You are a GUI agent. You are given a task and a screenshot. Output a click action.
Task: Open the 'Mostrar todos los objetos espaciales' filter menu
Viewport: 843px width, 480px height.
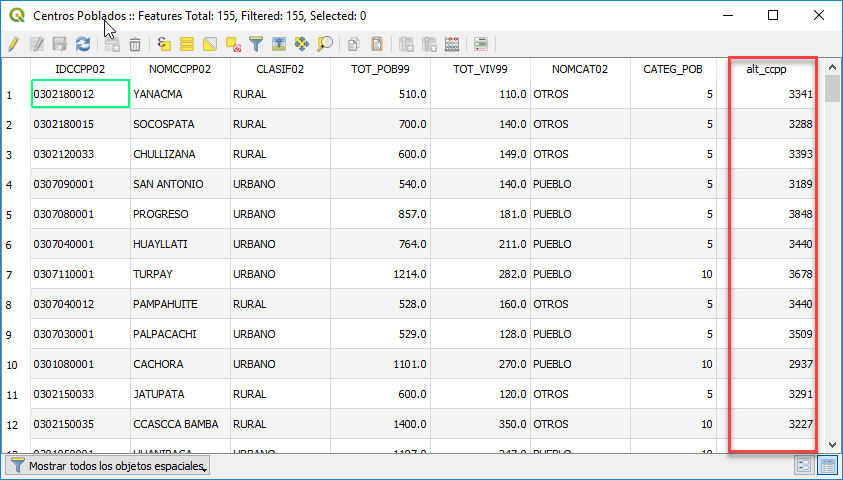coord(108,466)
